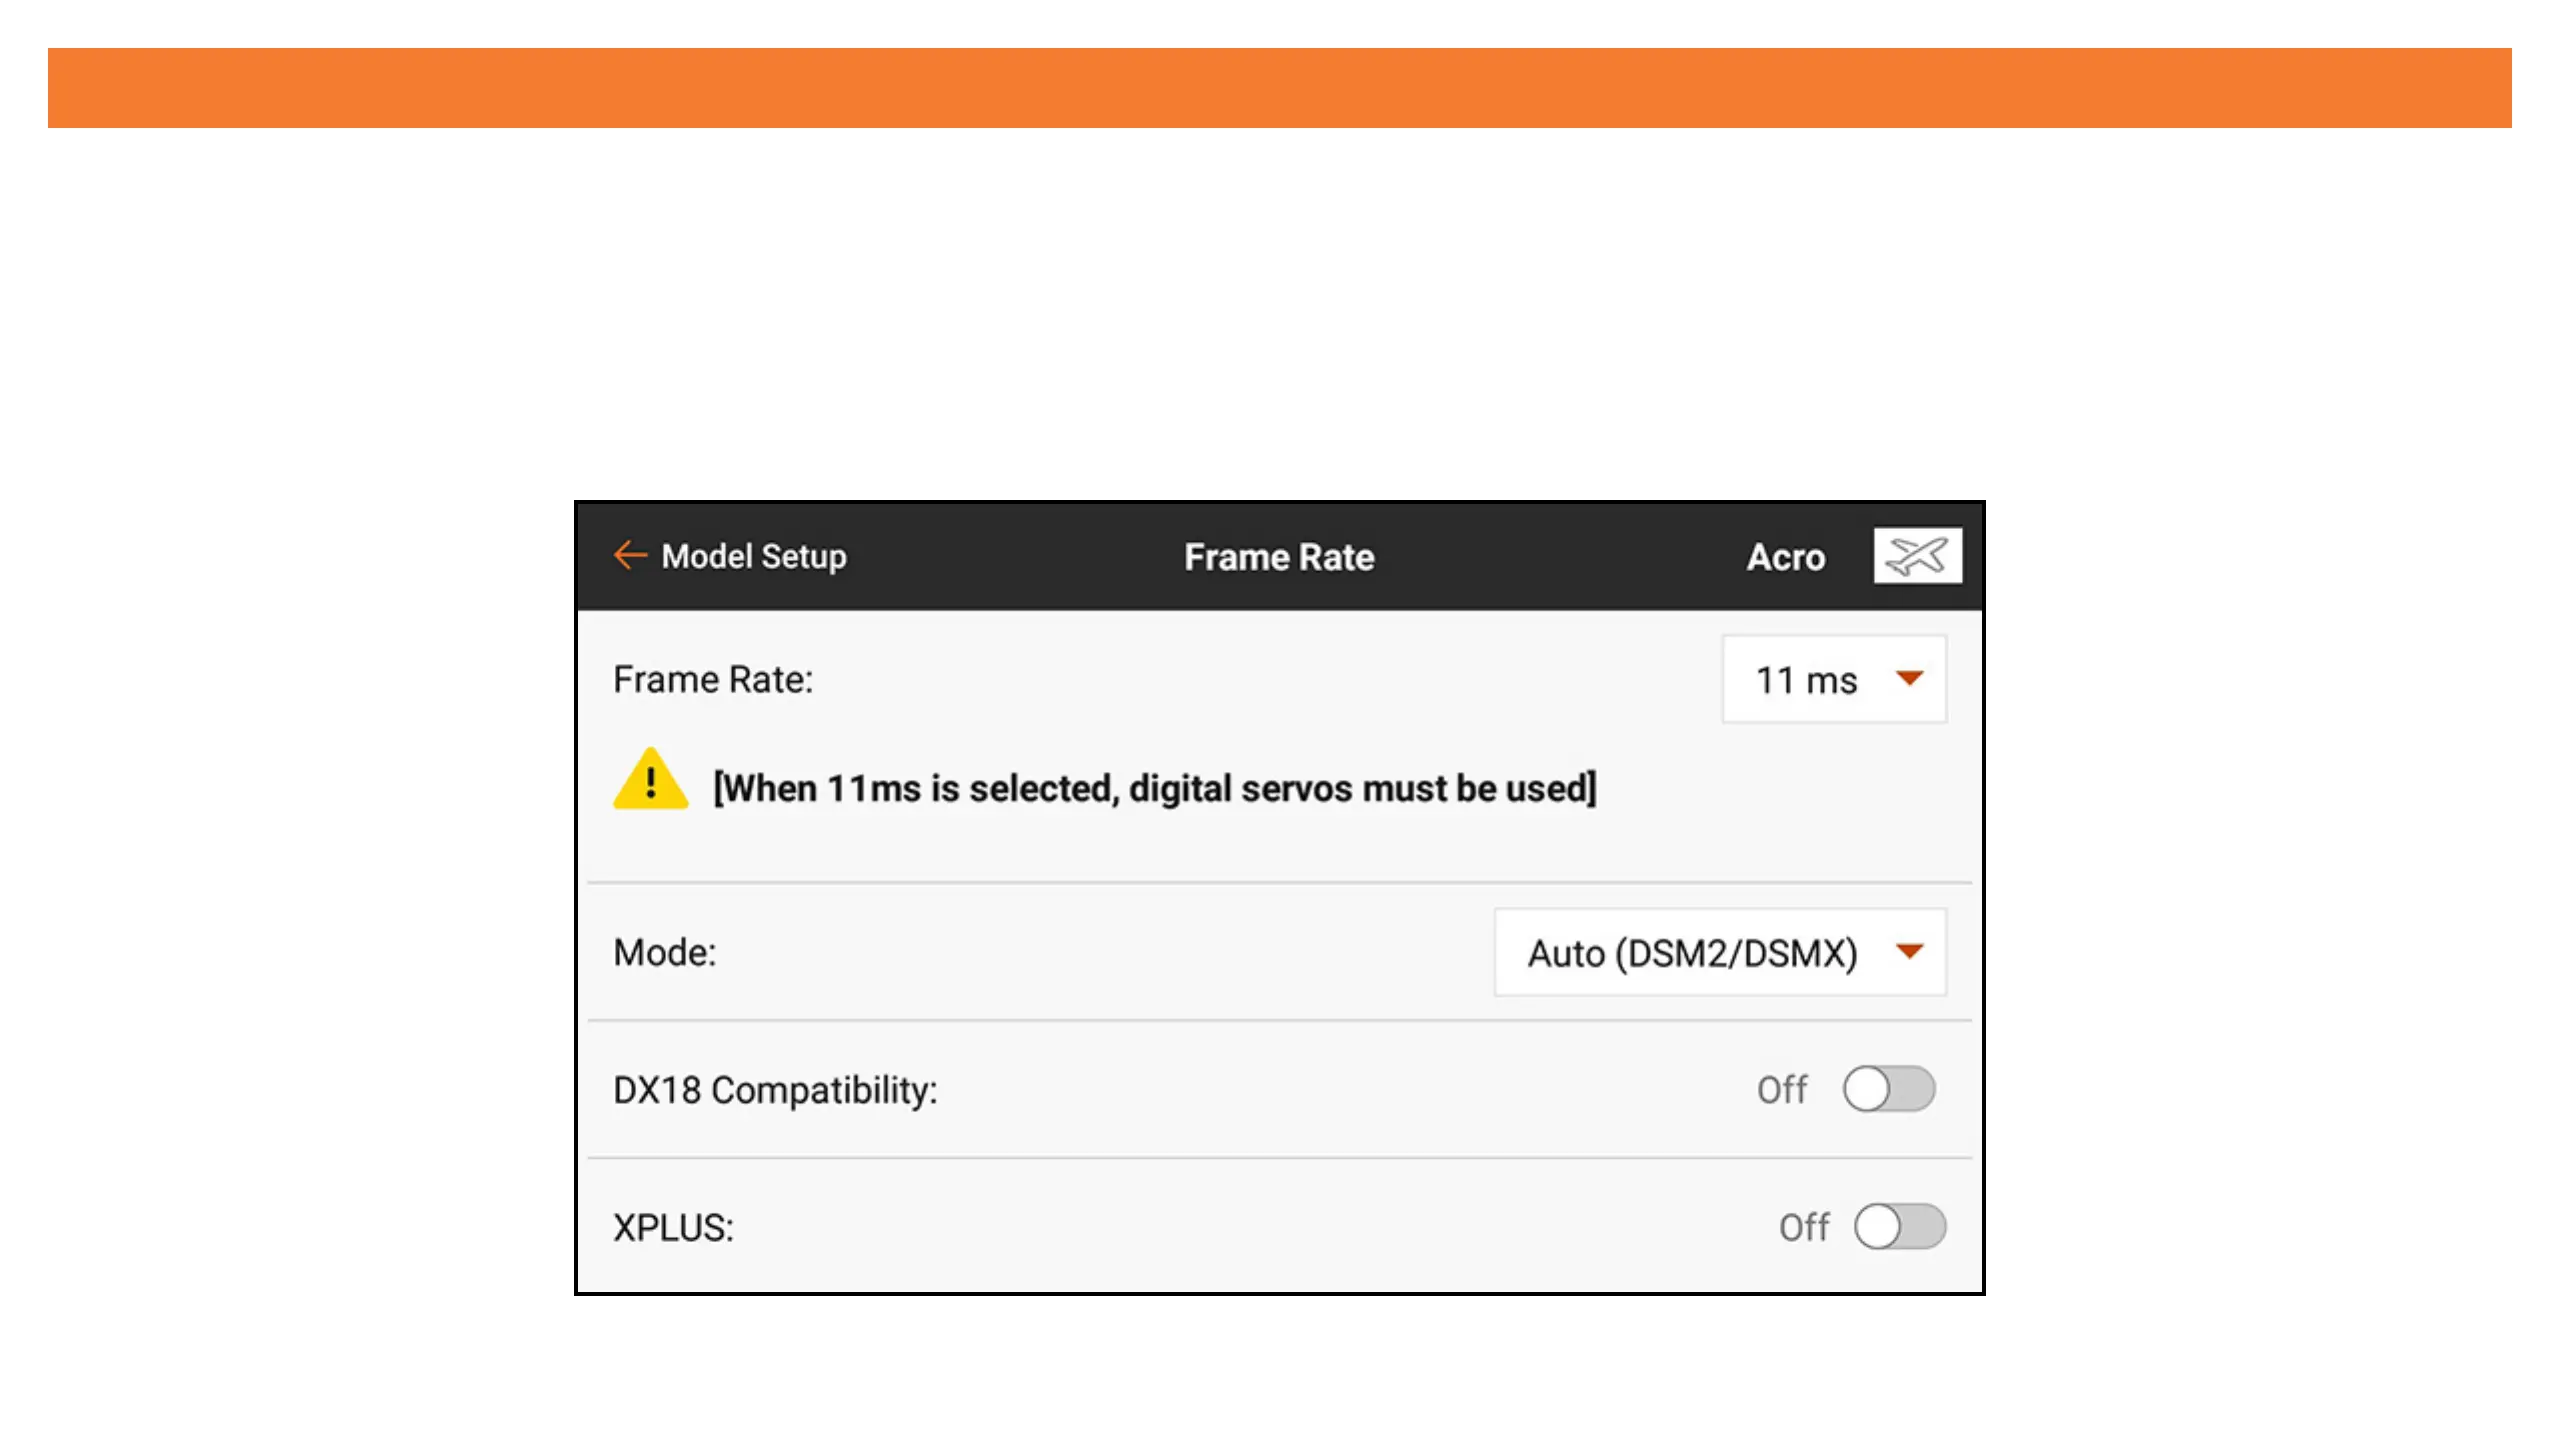Image resolution: width=2560 pixels, height=1440 pixels.
Task: Click the digital servos warning message
Action: 1154,788
